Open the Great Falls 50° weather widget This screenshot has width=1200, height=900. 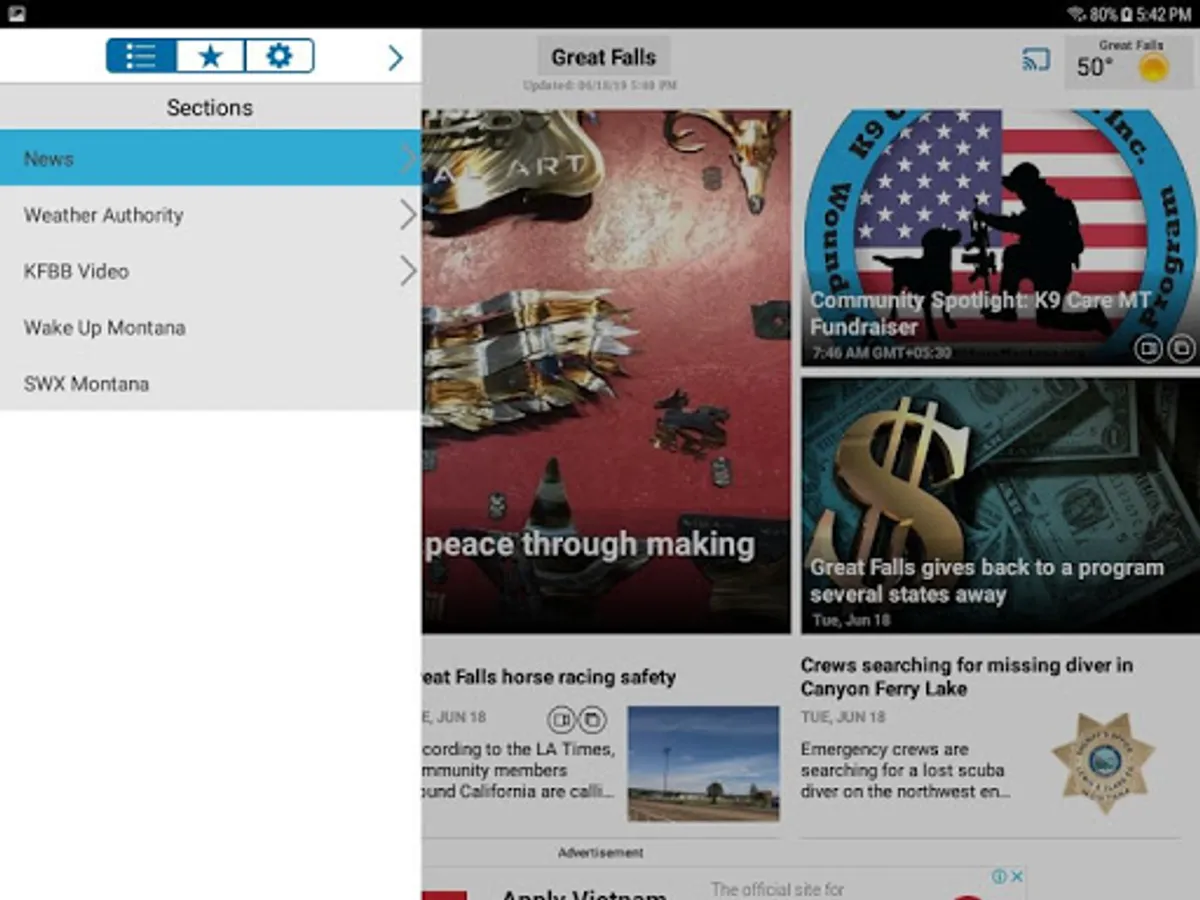(1128, 63)
